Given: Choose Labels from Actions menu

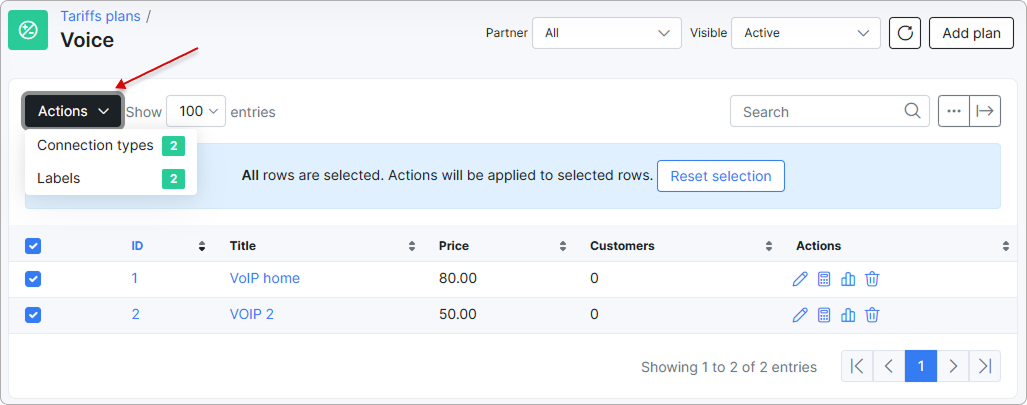Looking at the screenshot, I should coord(111,178).
